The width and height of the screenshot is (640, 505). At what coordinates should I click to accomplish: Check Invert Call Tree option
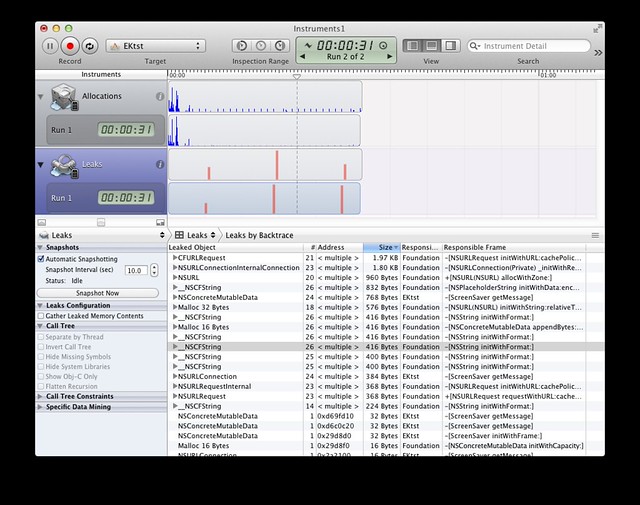[41, 347]
